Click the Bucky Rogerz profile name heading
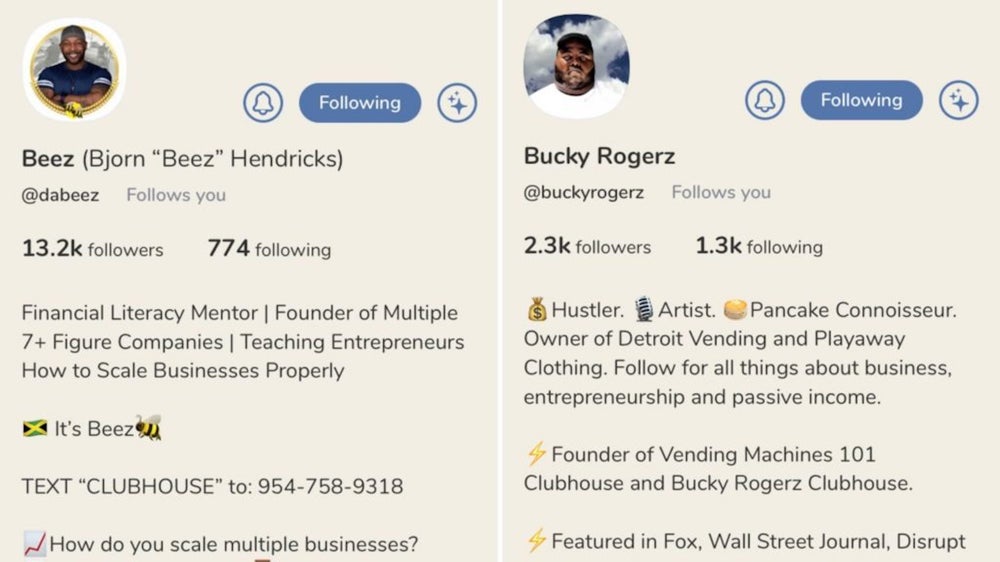This screenshot has height=562, width=1000. pyautogui.click(x=599, y=156)
